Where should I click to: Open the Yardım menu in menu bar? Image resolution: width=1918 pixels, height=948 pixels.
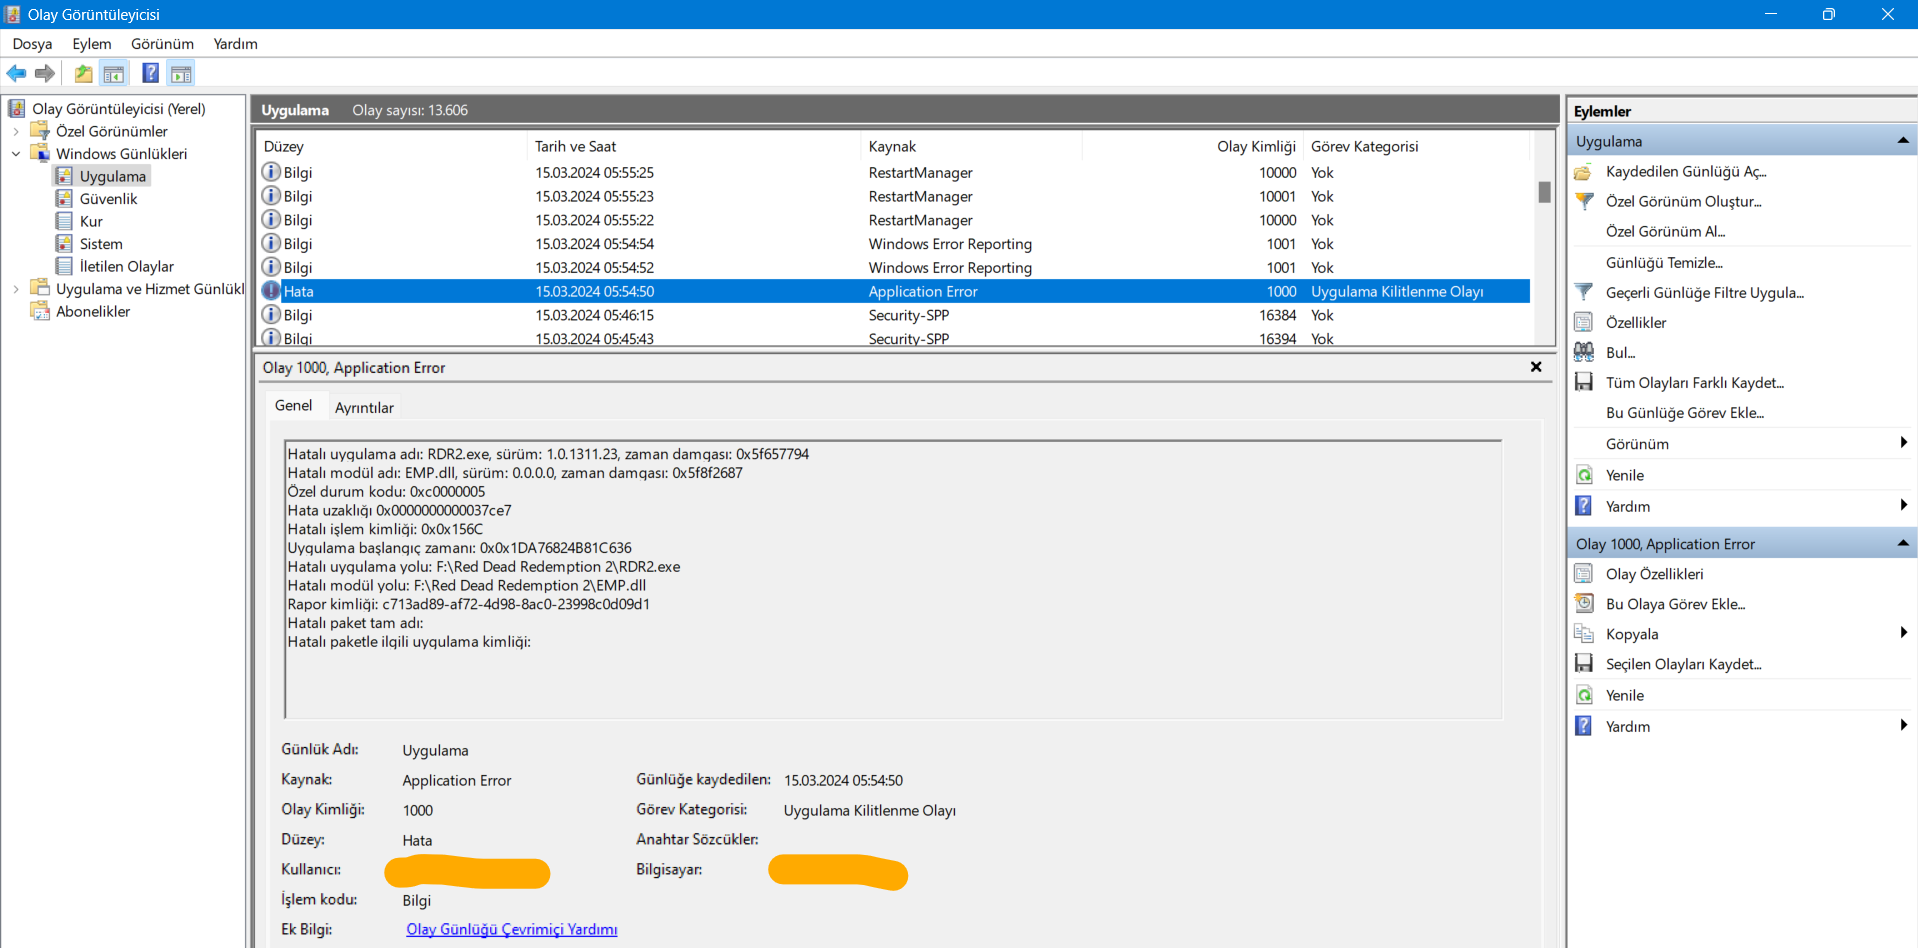235,44
